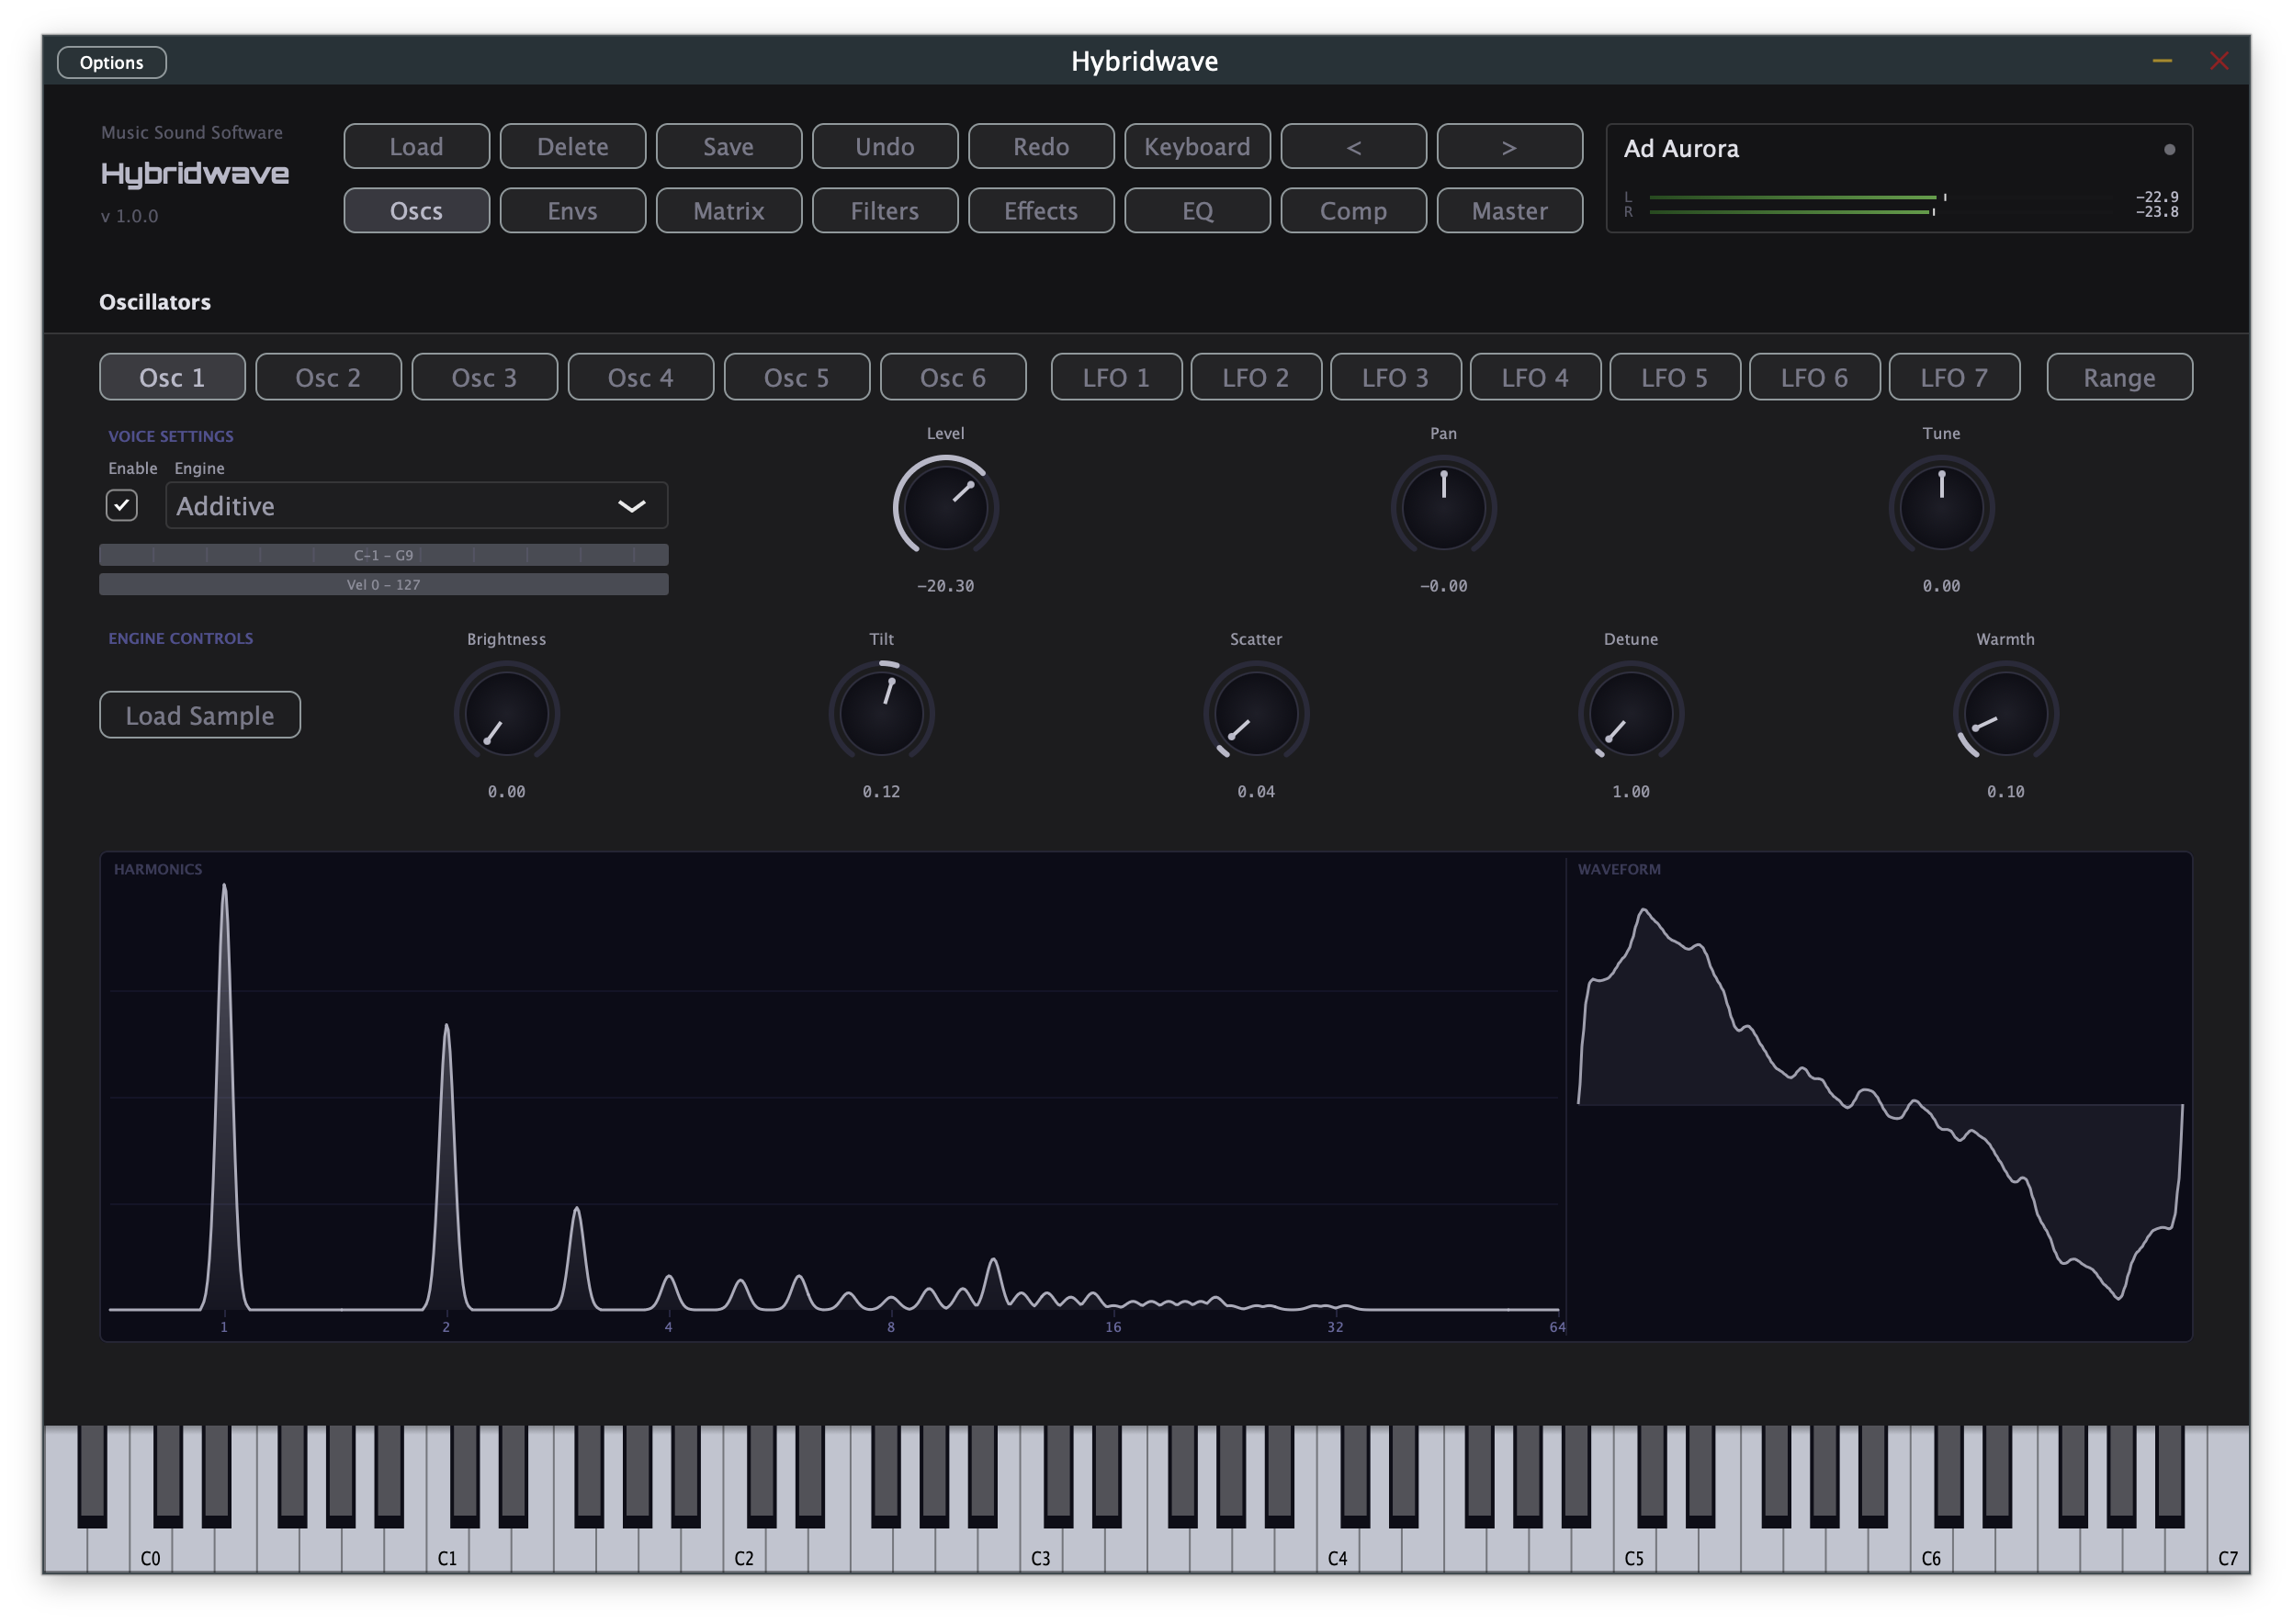Click the Scatter knob

pyautogui.click(x=1255, y=712)
